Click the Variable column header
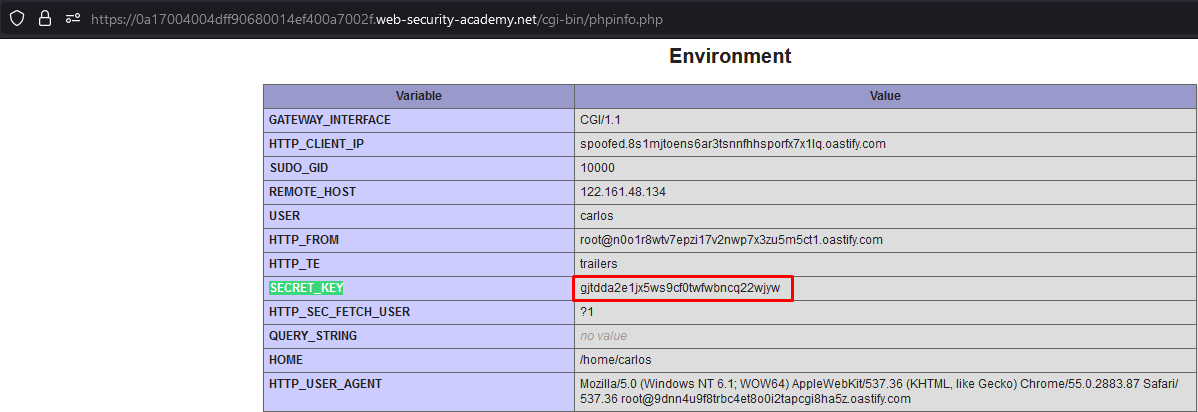This screenshot has height=412, width=1198. point(419,96)
